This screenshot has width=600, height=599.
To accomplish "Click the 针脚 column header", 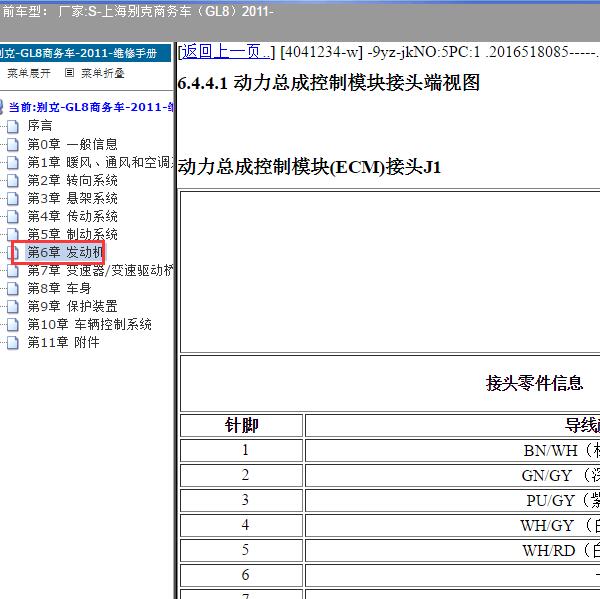I will 241,425.
